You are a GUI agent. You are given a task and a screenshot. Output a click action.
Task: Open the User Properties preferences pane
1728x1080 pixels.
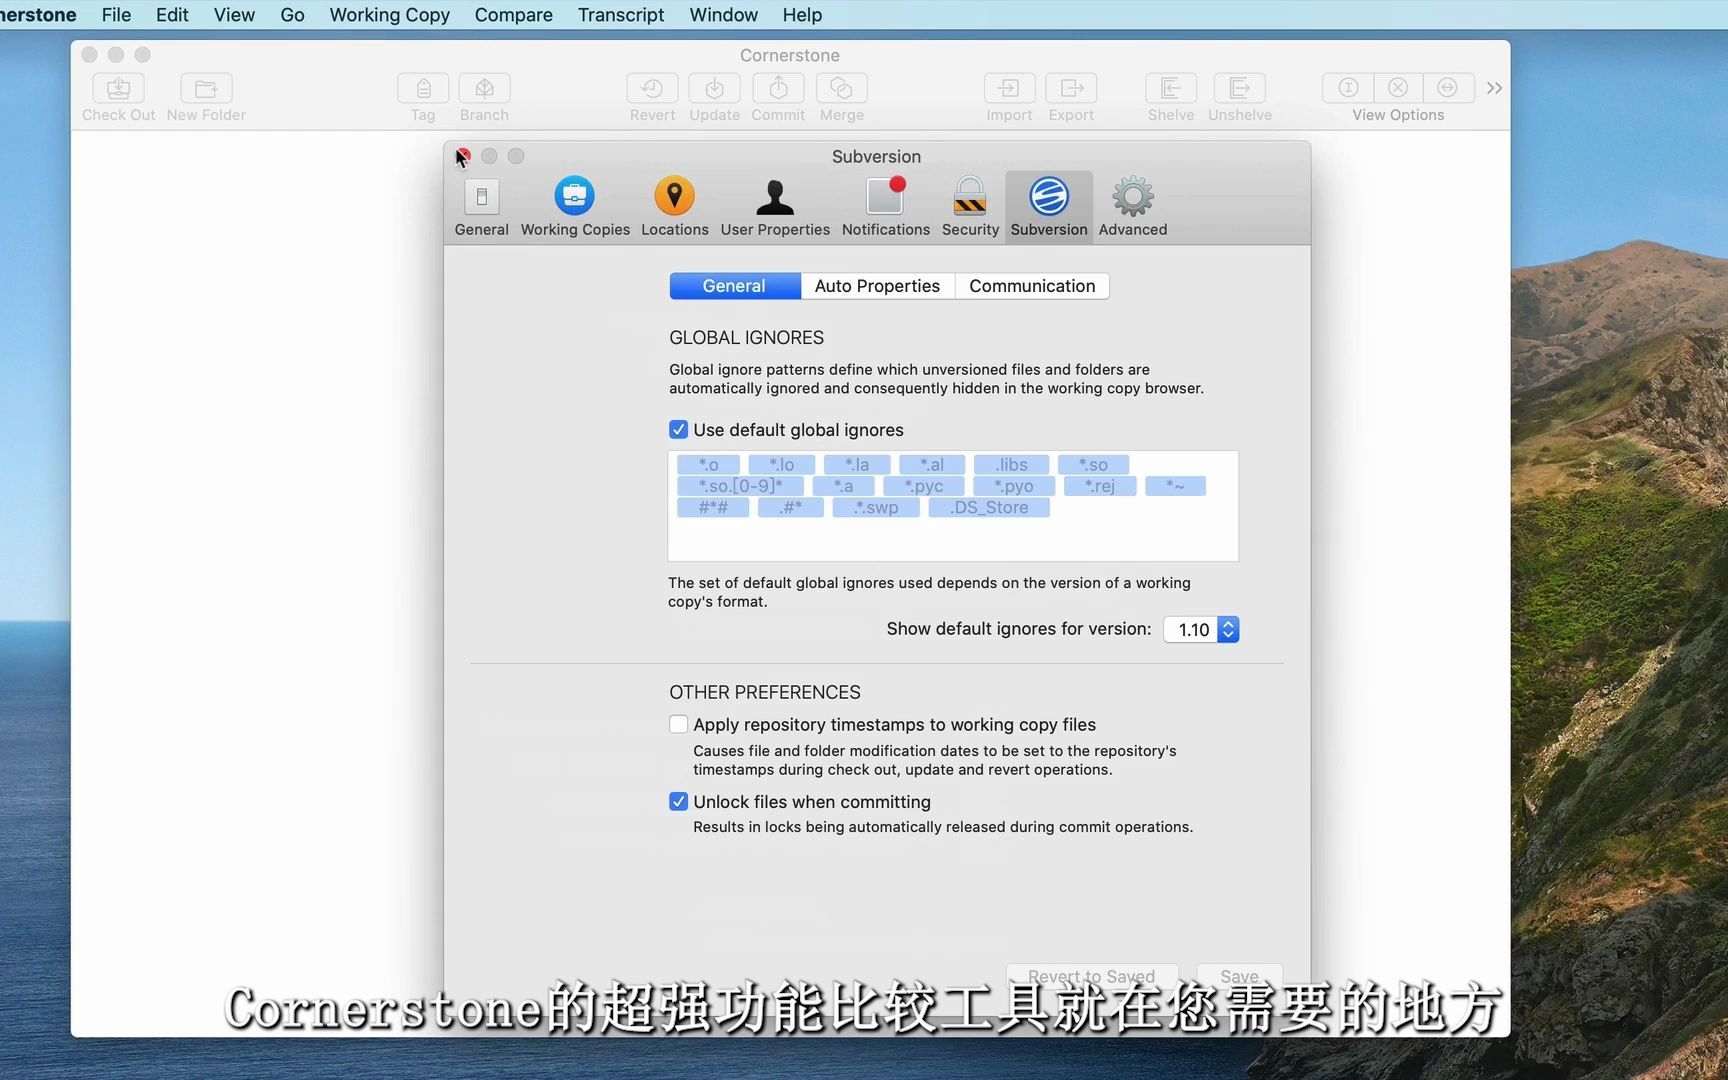coord(775,207)
